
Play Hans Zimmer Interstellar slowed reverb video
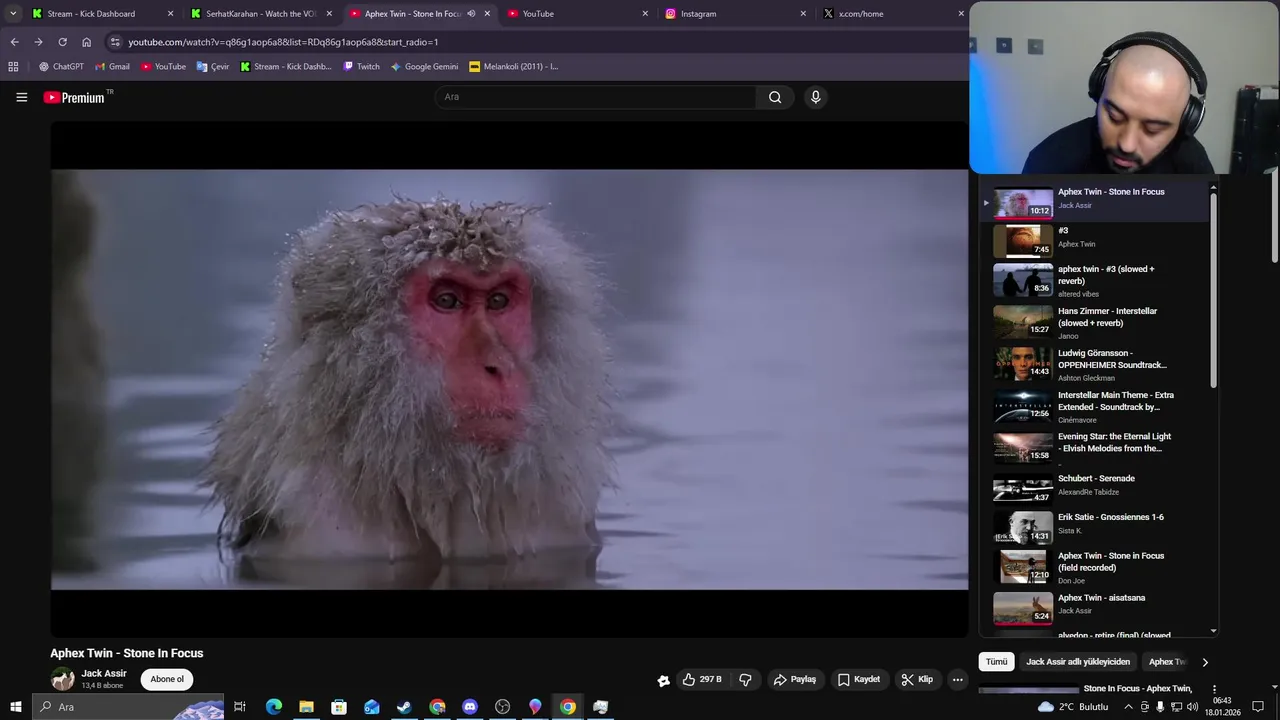[1095, 323]
